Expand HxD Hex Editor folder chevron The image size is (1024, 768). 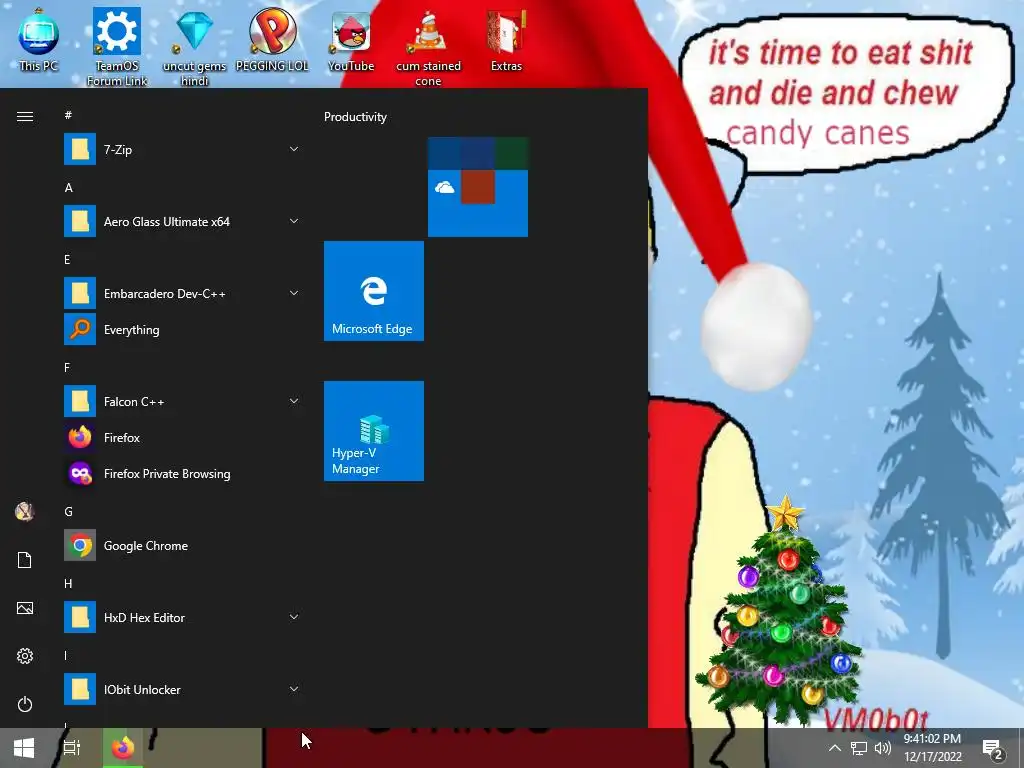[x=294, y=617]
